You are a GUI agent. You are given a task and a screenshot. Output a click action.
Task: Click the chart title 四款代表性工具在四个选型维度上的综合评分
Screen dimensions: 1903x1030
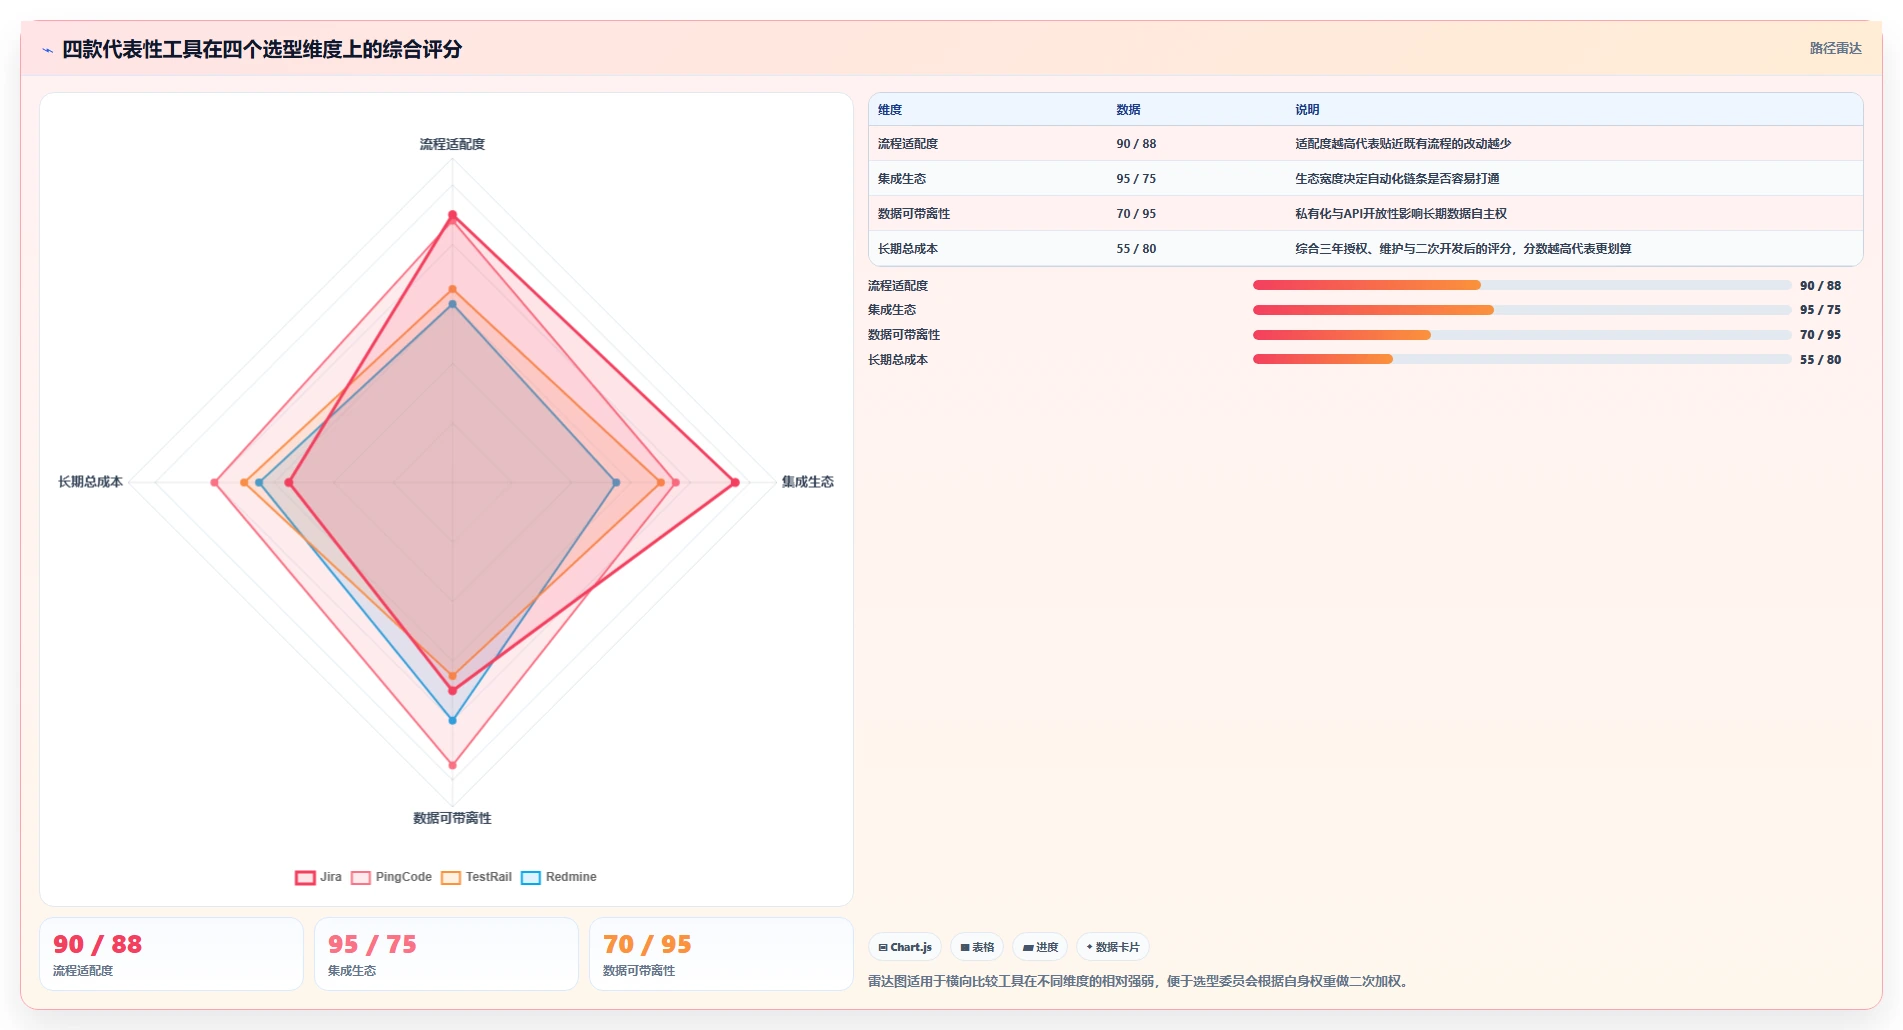pos(262,49)
